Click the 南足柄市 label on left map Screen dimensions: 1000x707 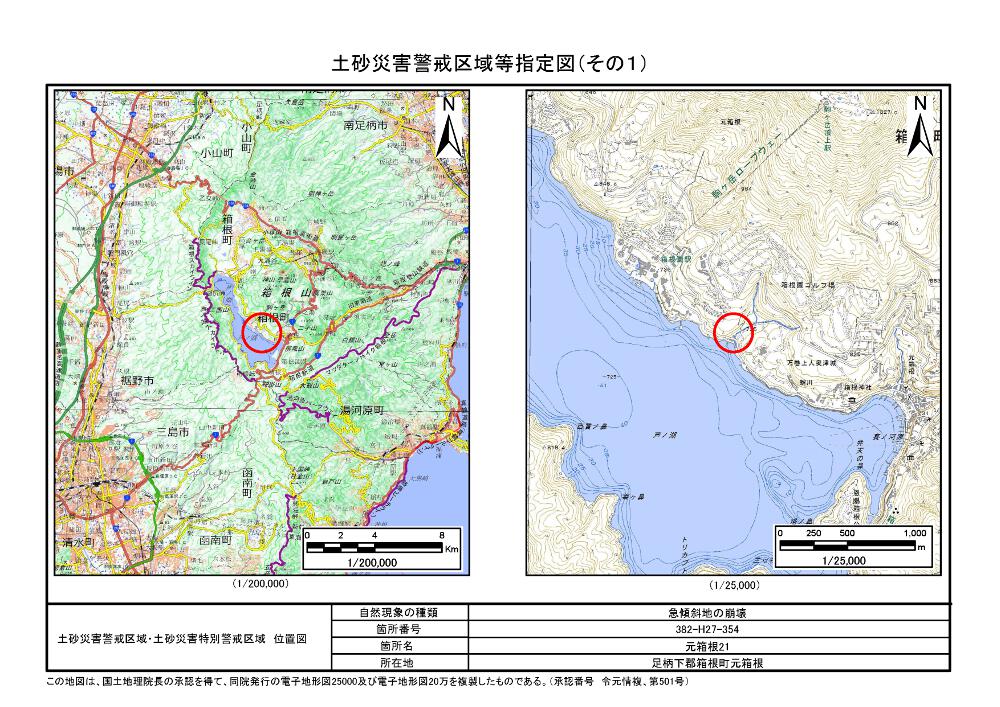pyautogui.click(x=365, y=127)
